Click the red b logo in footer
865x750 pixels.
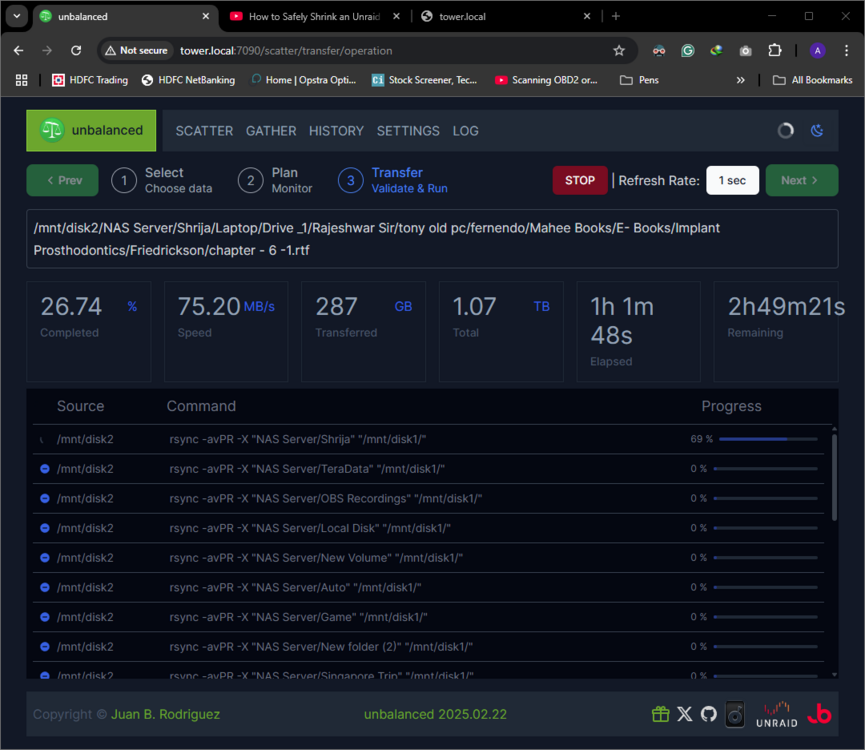click(820, 714)
